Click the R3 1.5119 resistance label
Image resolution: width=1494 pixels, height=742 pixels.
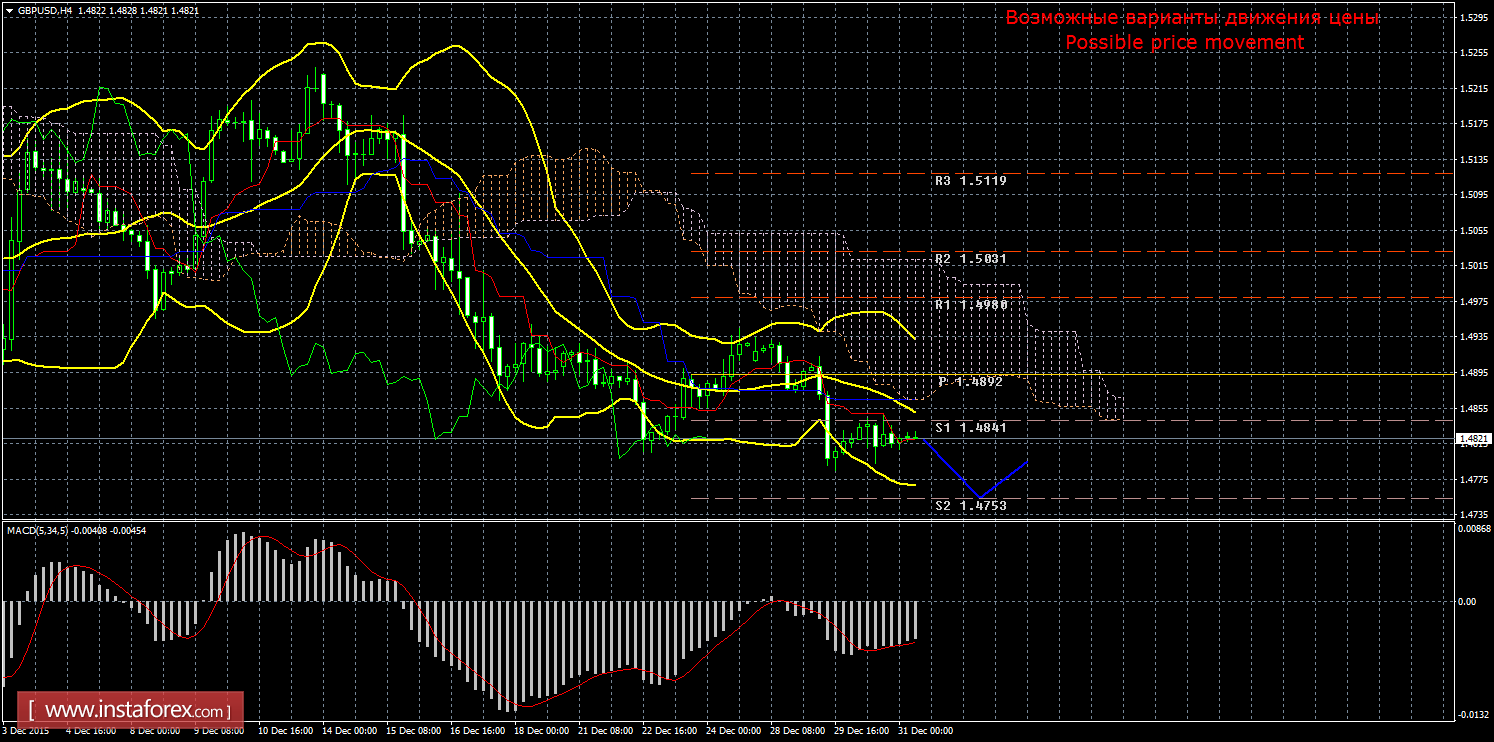pos(970,181)
